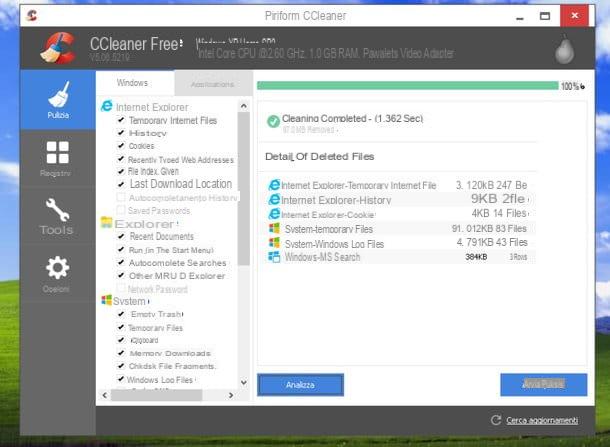Screen dimensions: 610x447
Task: Toggle Recently Typed Web Addresses checkbox
Action: click(121, 159)
